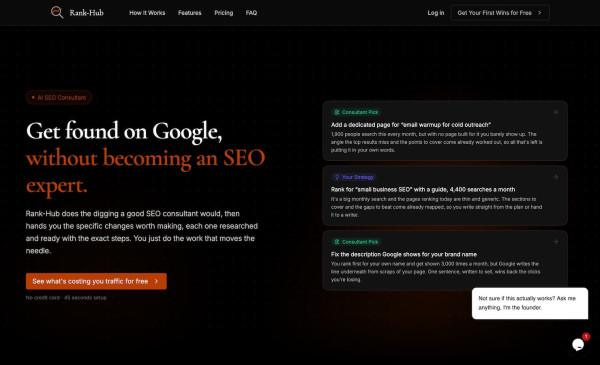This screenshot has width=600, height=365.
Task: Open the chat bubble widget icon
Action: (x=578, y=345)
